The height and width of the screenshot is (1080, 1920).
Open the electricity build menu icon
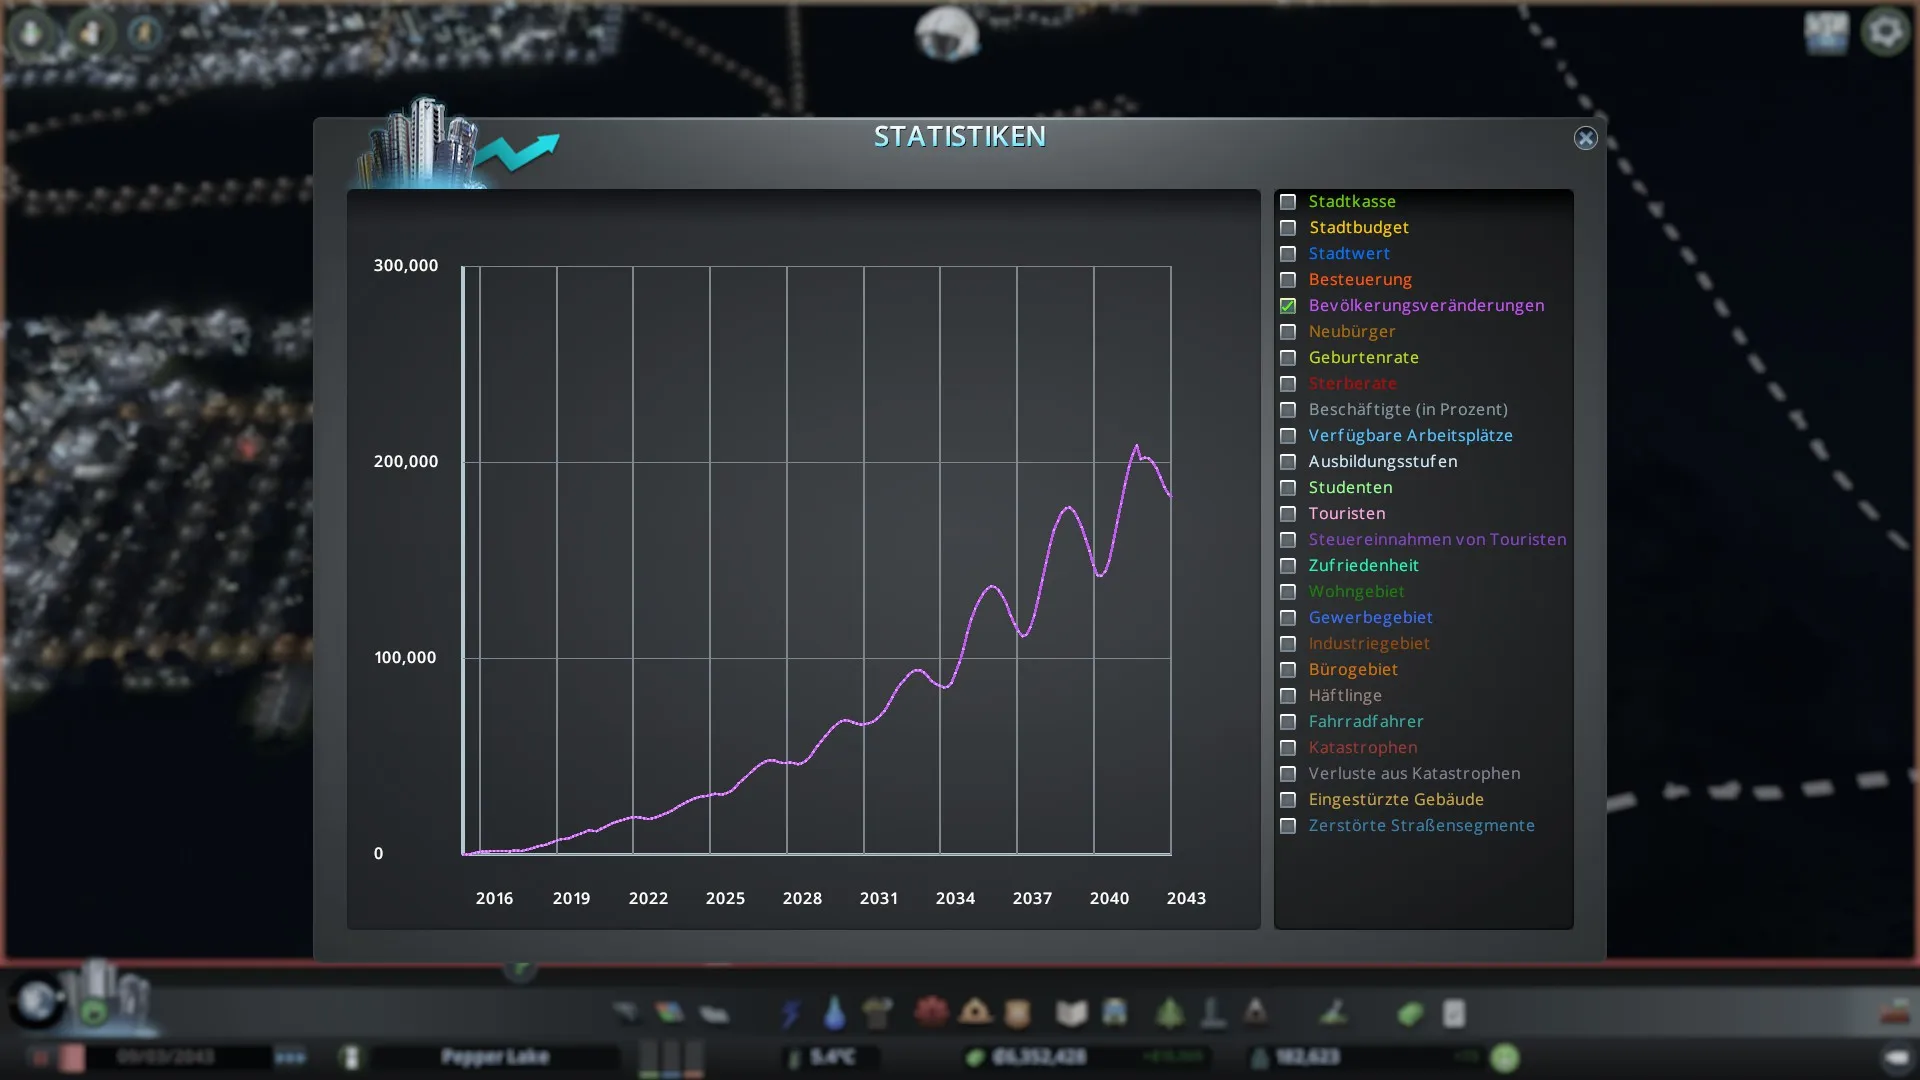tap(791, 1013)
